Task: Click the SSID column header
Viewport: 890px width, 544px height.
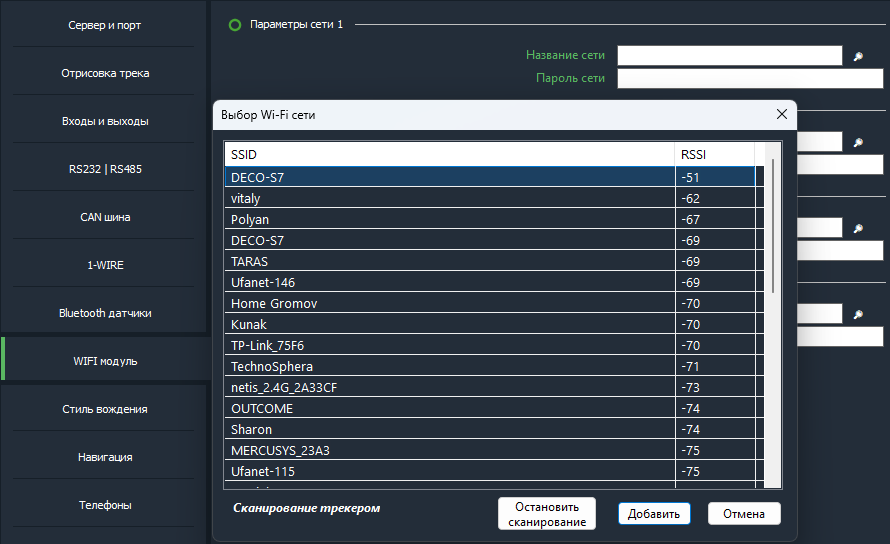Action: point(450,154)
